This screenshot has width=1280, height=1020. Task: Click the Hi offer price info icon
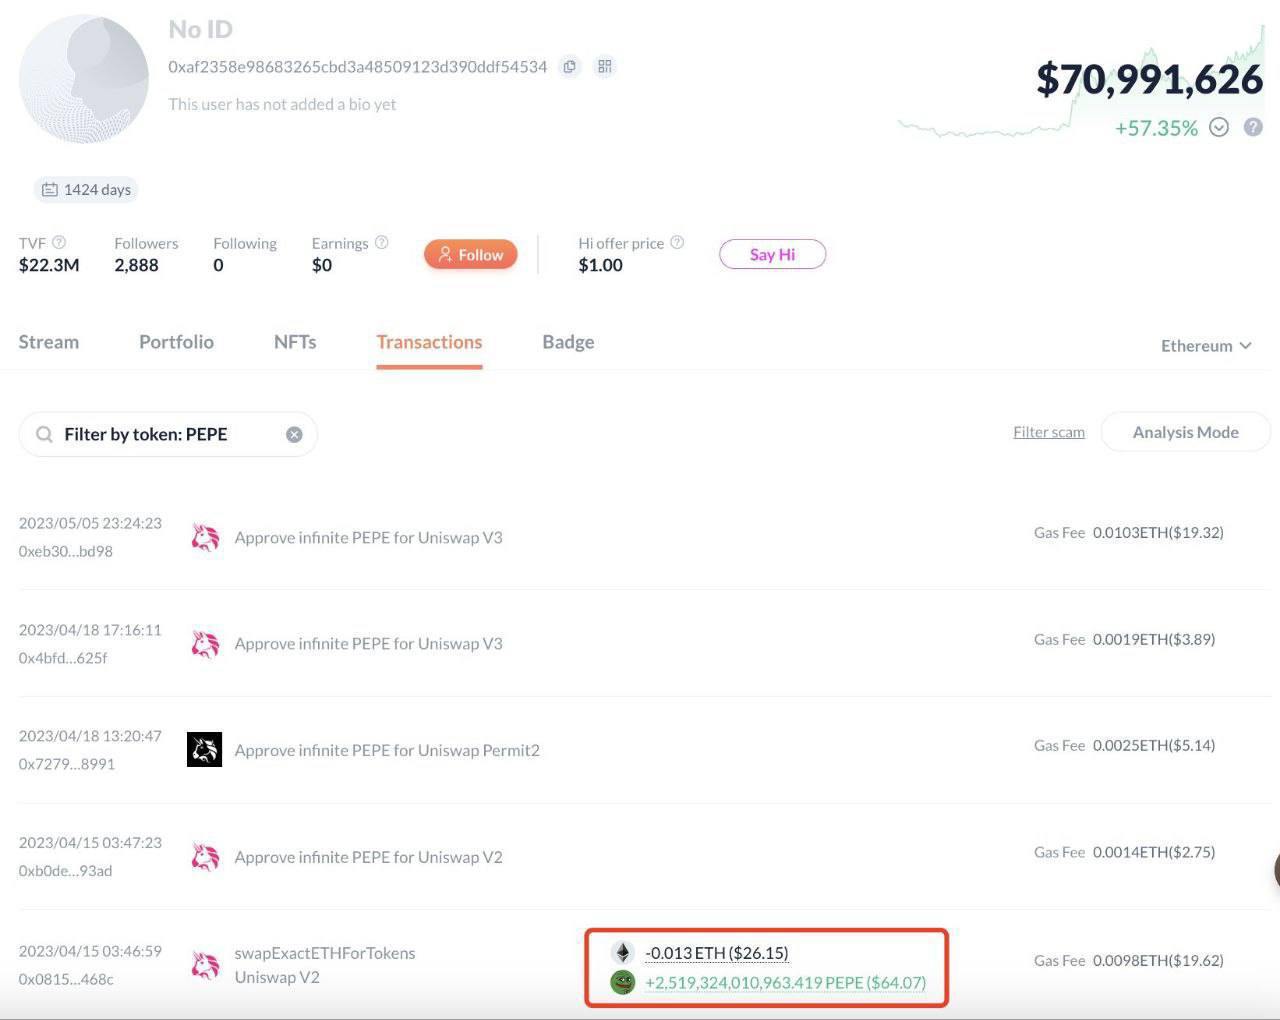pos(677,242)
